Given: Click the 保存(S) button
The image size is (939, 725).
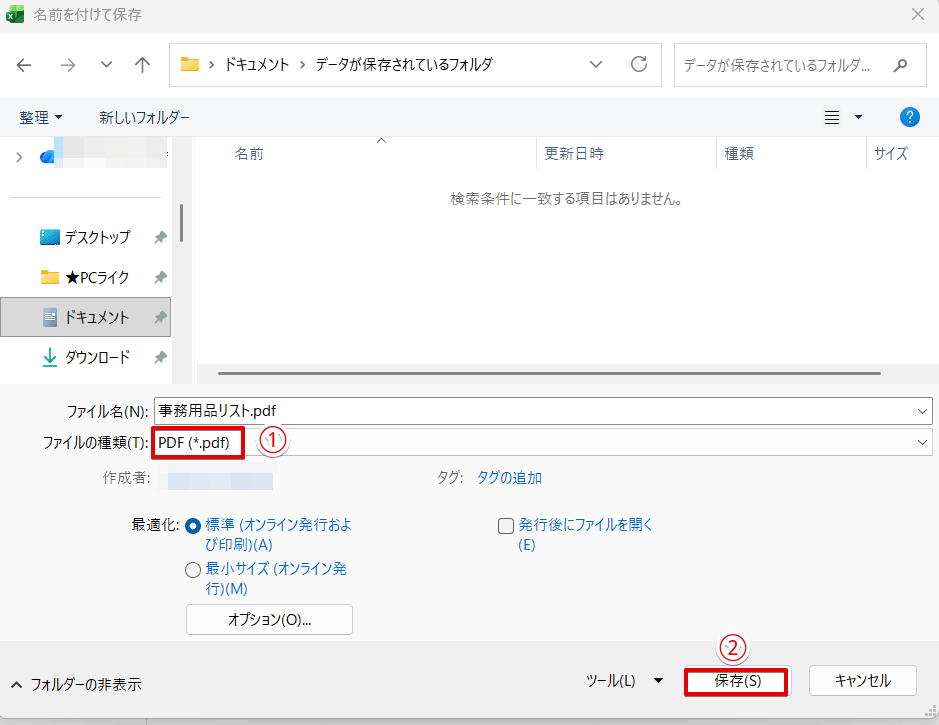Looking at the screenshot, I should pyautogui.click(x=736, y=680).
